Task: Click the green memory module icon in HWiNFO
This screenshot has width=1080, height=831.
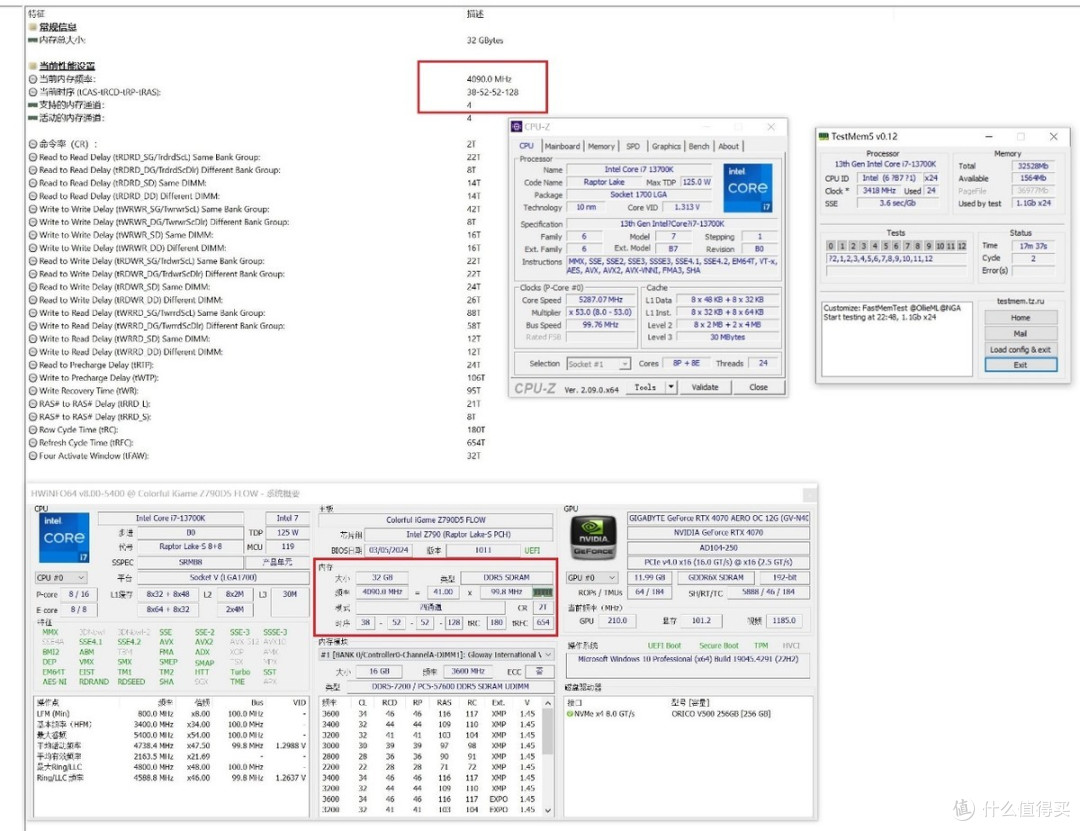Action: tap(543, 592)
